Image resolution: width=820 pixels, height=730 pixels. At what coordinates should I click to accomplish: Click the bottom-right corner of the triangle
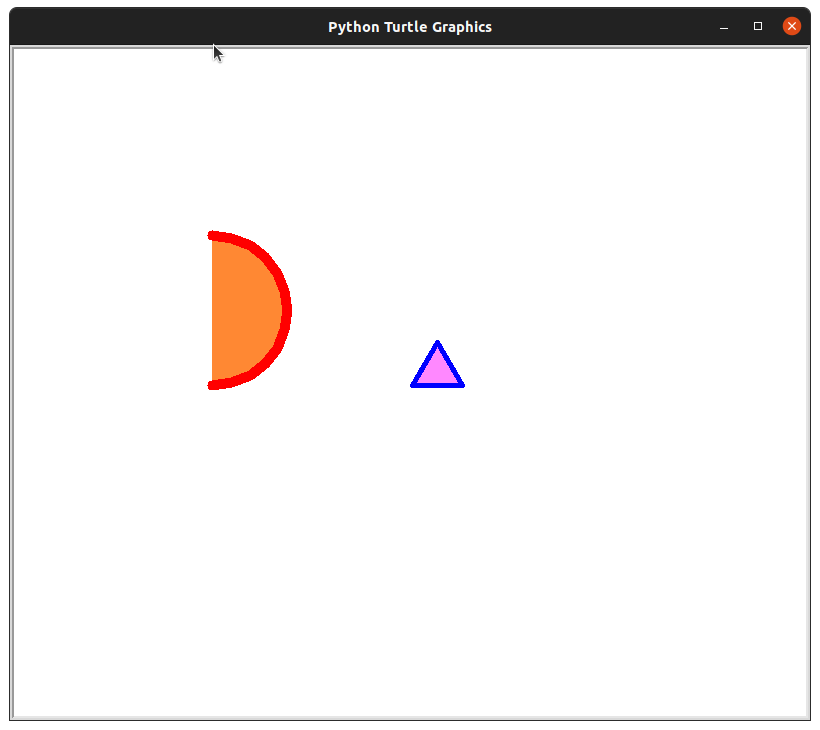tap(461, 384)
